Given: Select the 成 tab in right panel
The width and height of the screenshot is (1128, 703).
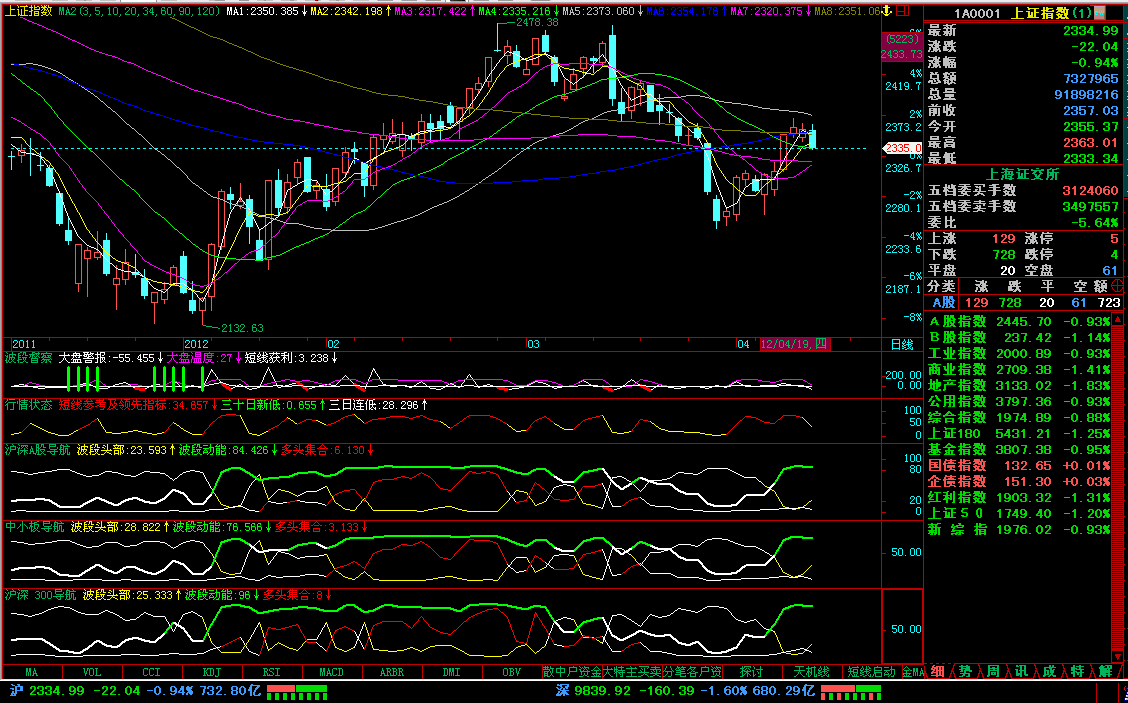Looking at the screenshot, I should [1049, 671].
